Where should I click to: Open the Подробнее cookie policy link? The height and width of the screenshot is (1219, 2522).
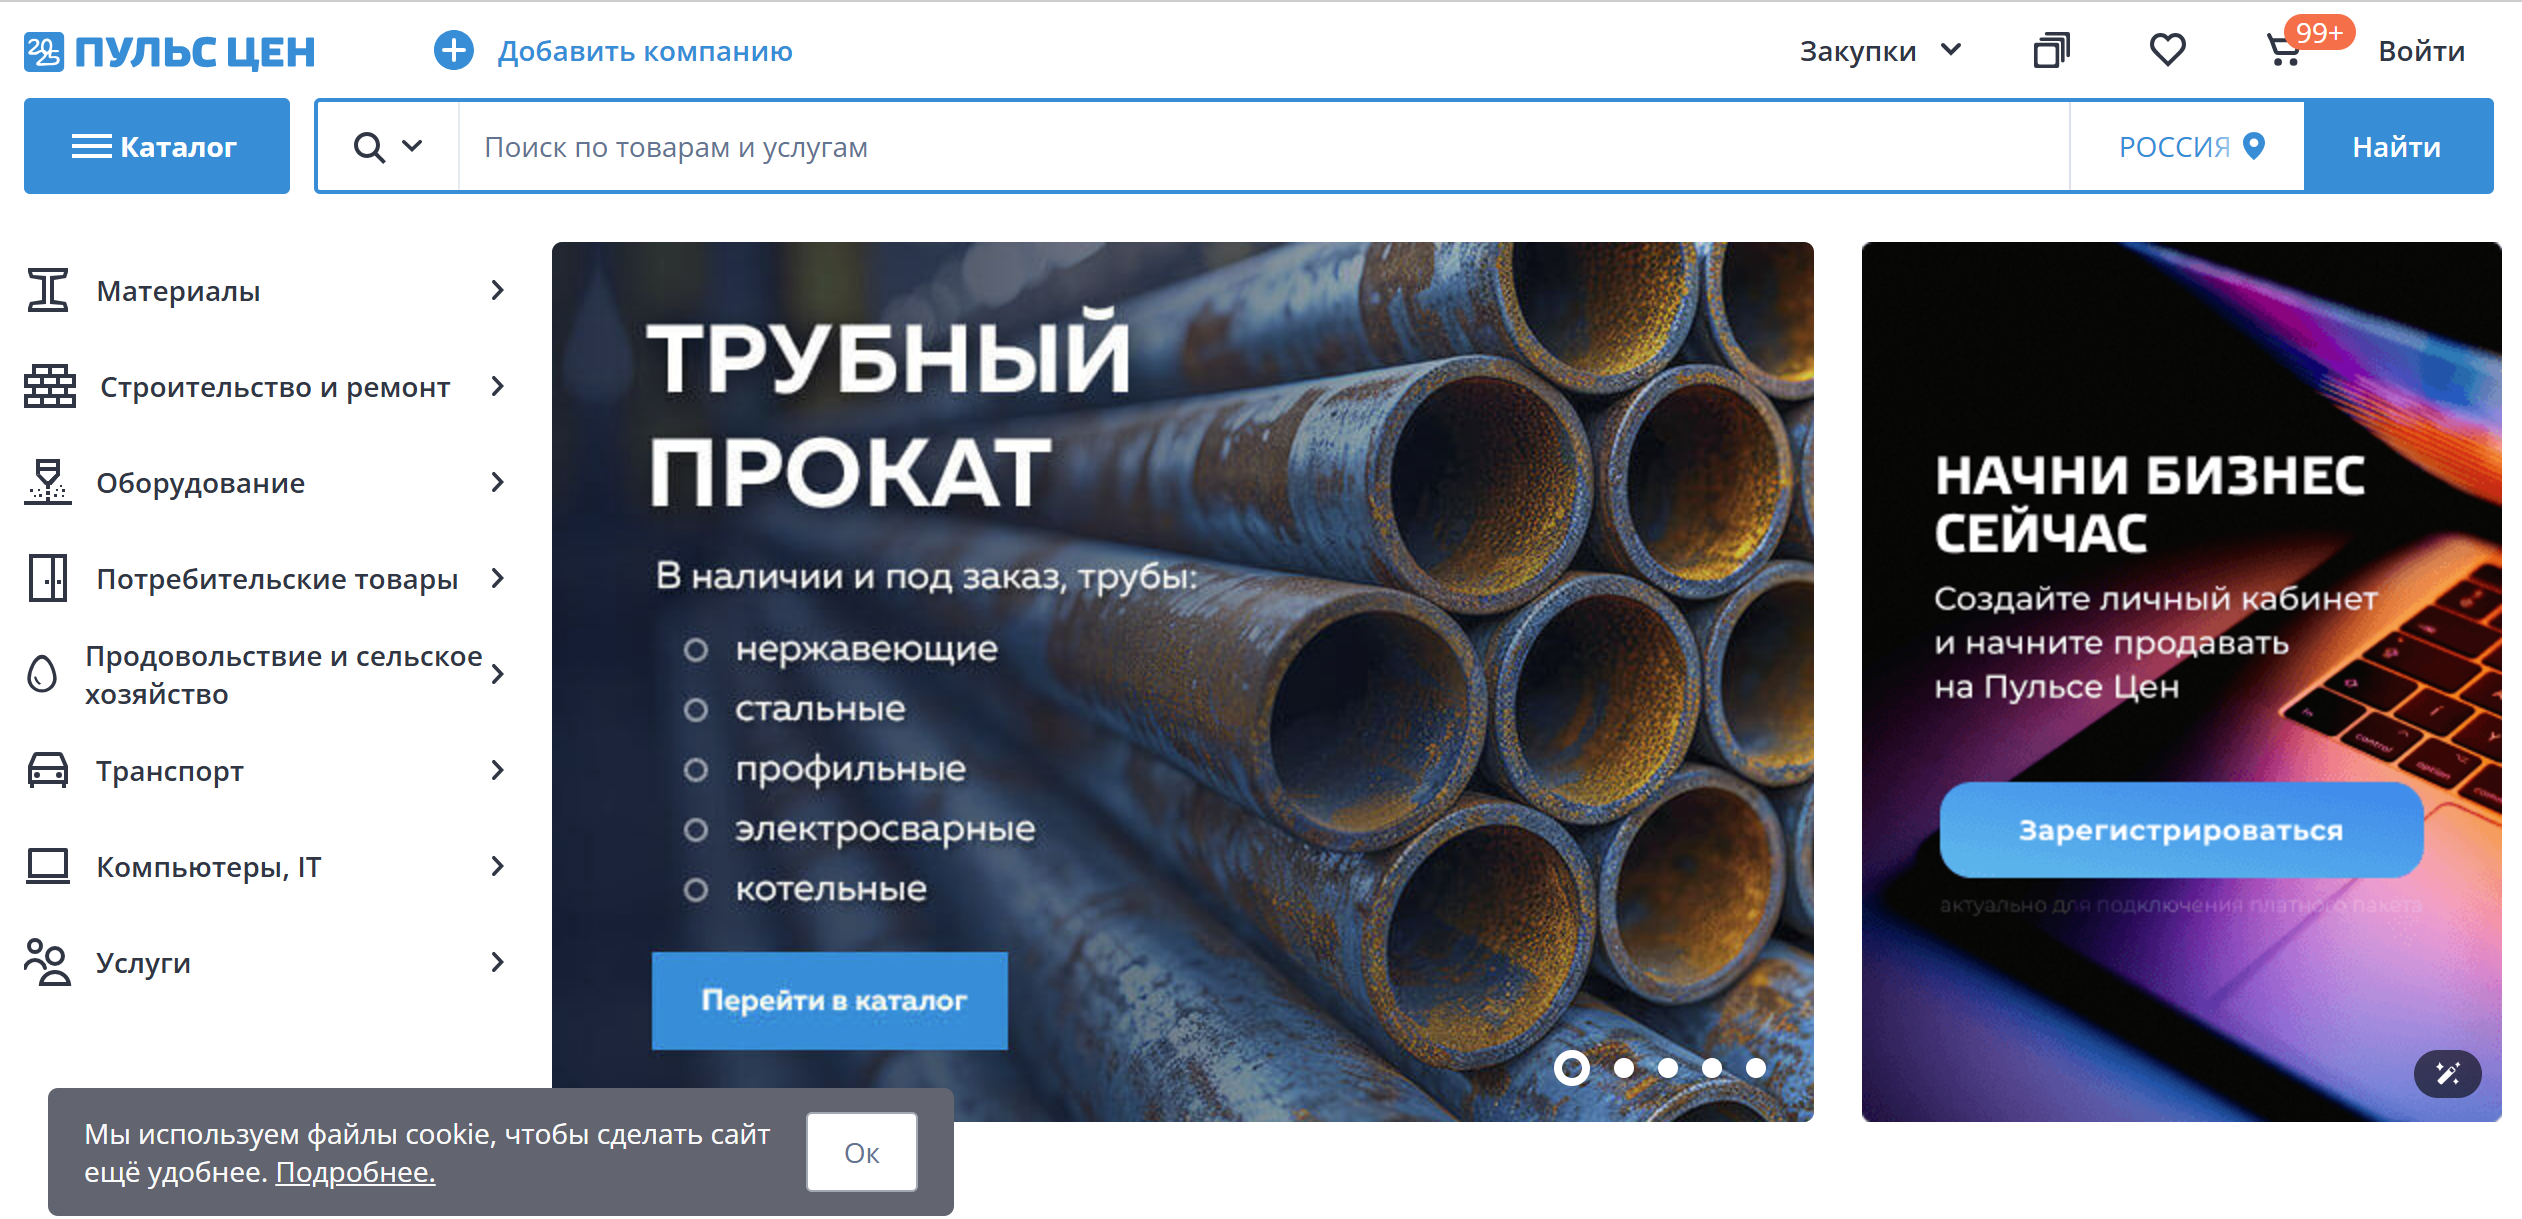355,1171
